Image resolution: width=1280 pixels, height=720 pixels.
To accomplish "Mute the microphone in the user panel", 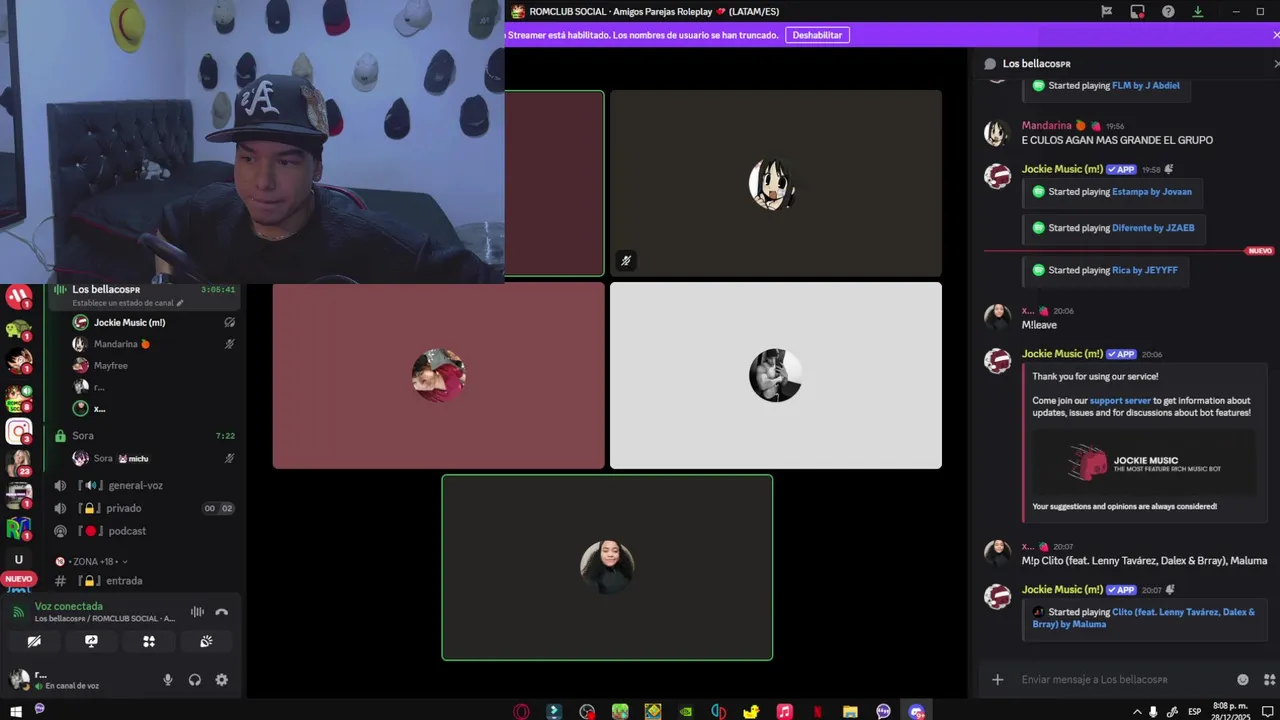I will 168,680.
